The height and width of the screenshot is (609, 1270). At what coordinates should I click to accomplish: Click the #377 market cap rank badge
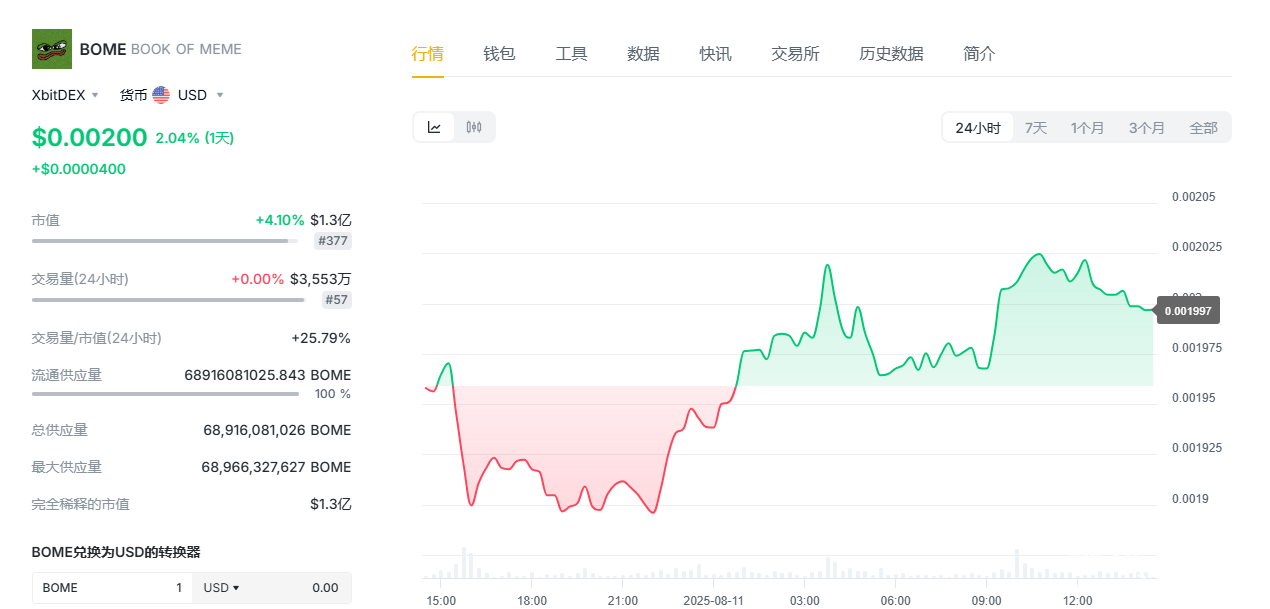pos(333,241)
